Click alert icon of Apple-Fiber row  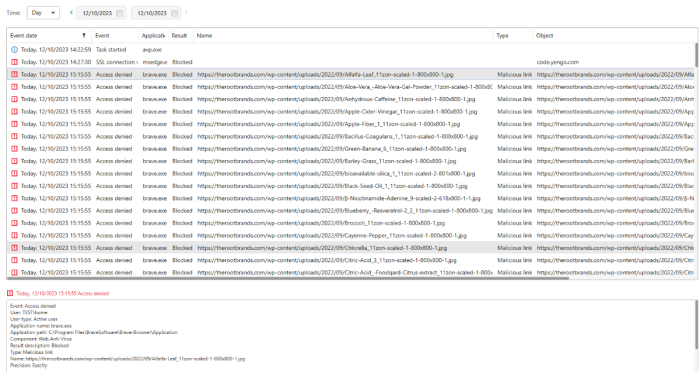tap(14, 124)
